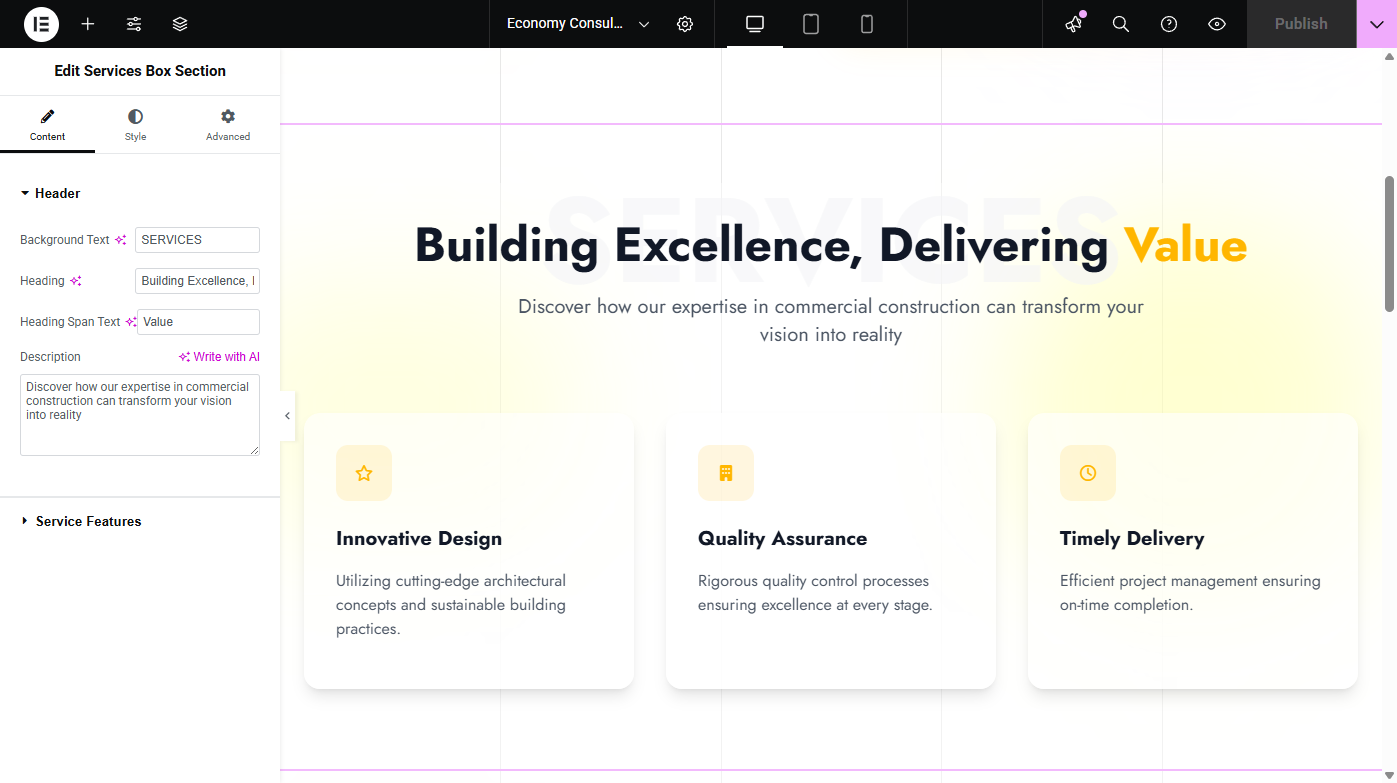Open page settings gear icon

[685, 24]
